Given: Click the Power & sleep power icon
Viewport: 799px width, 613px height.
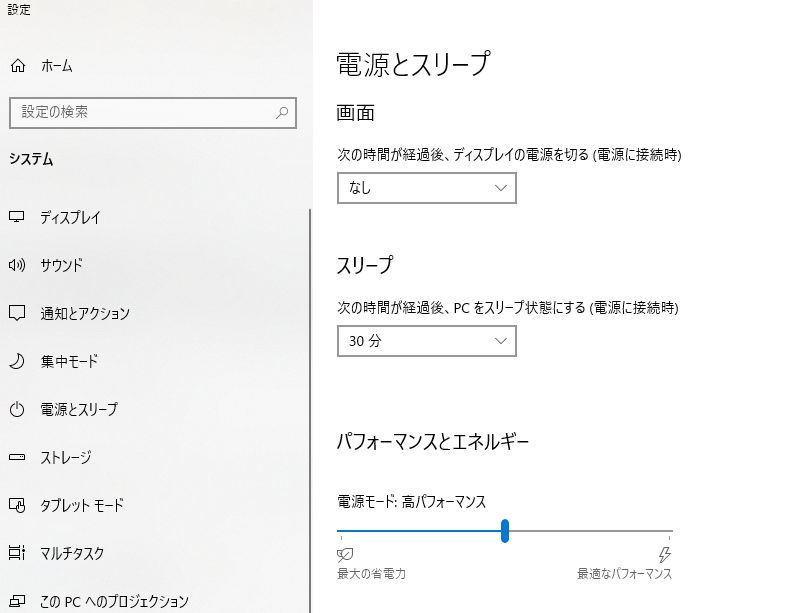Looking at the screenshot, I should (17, 409).
